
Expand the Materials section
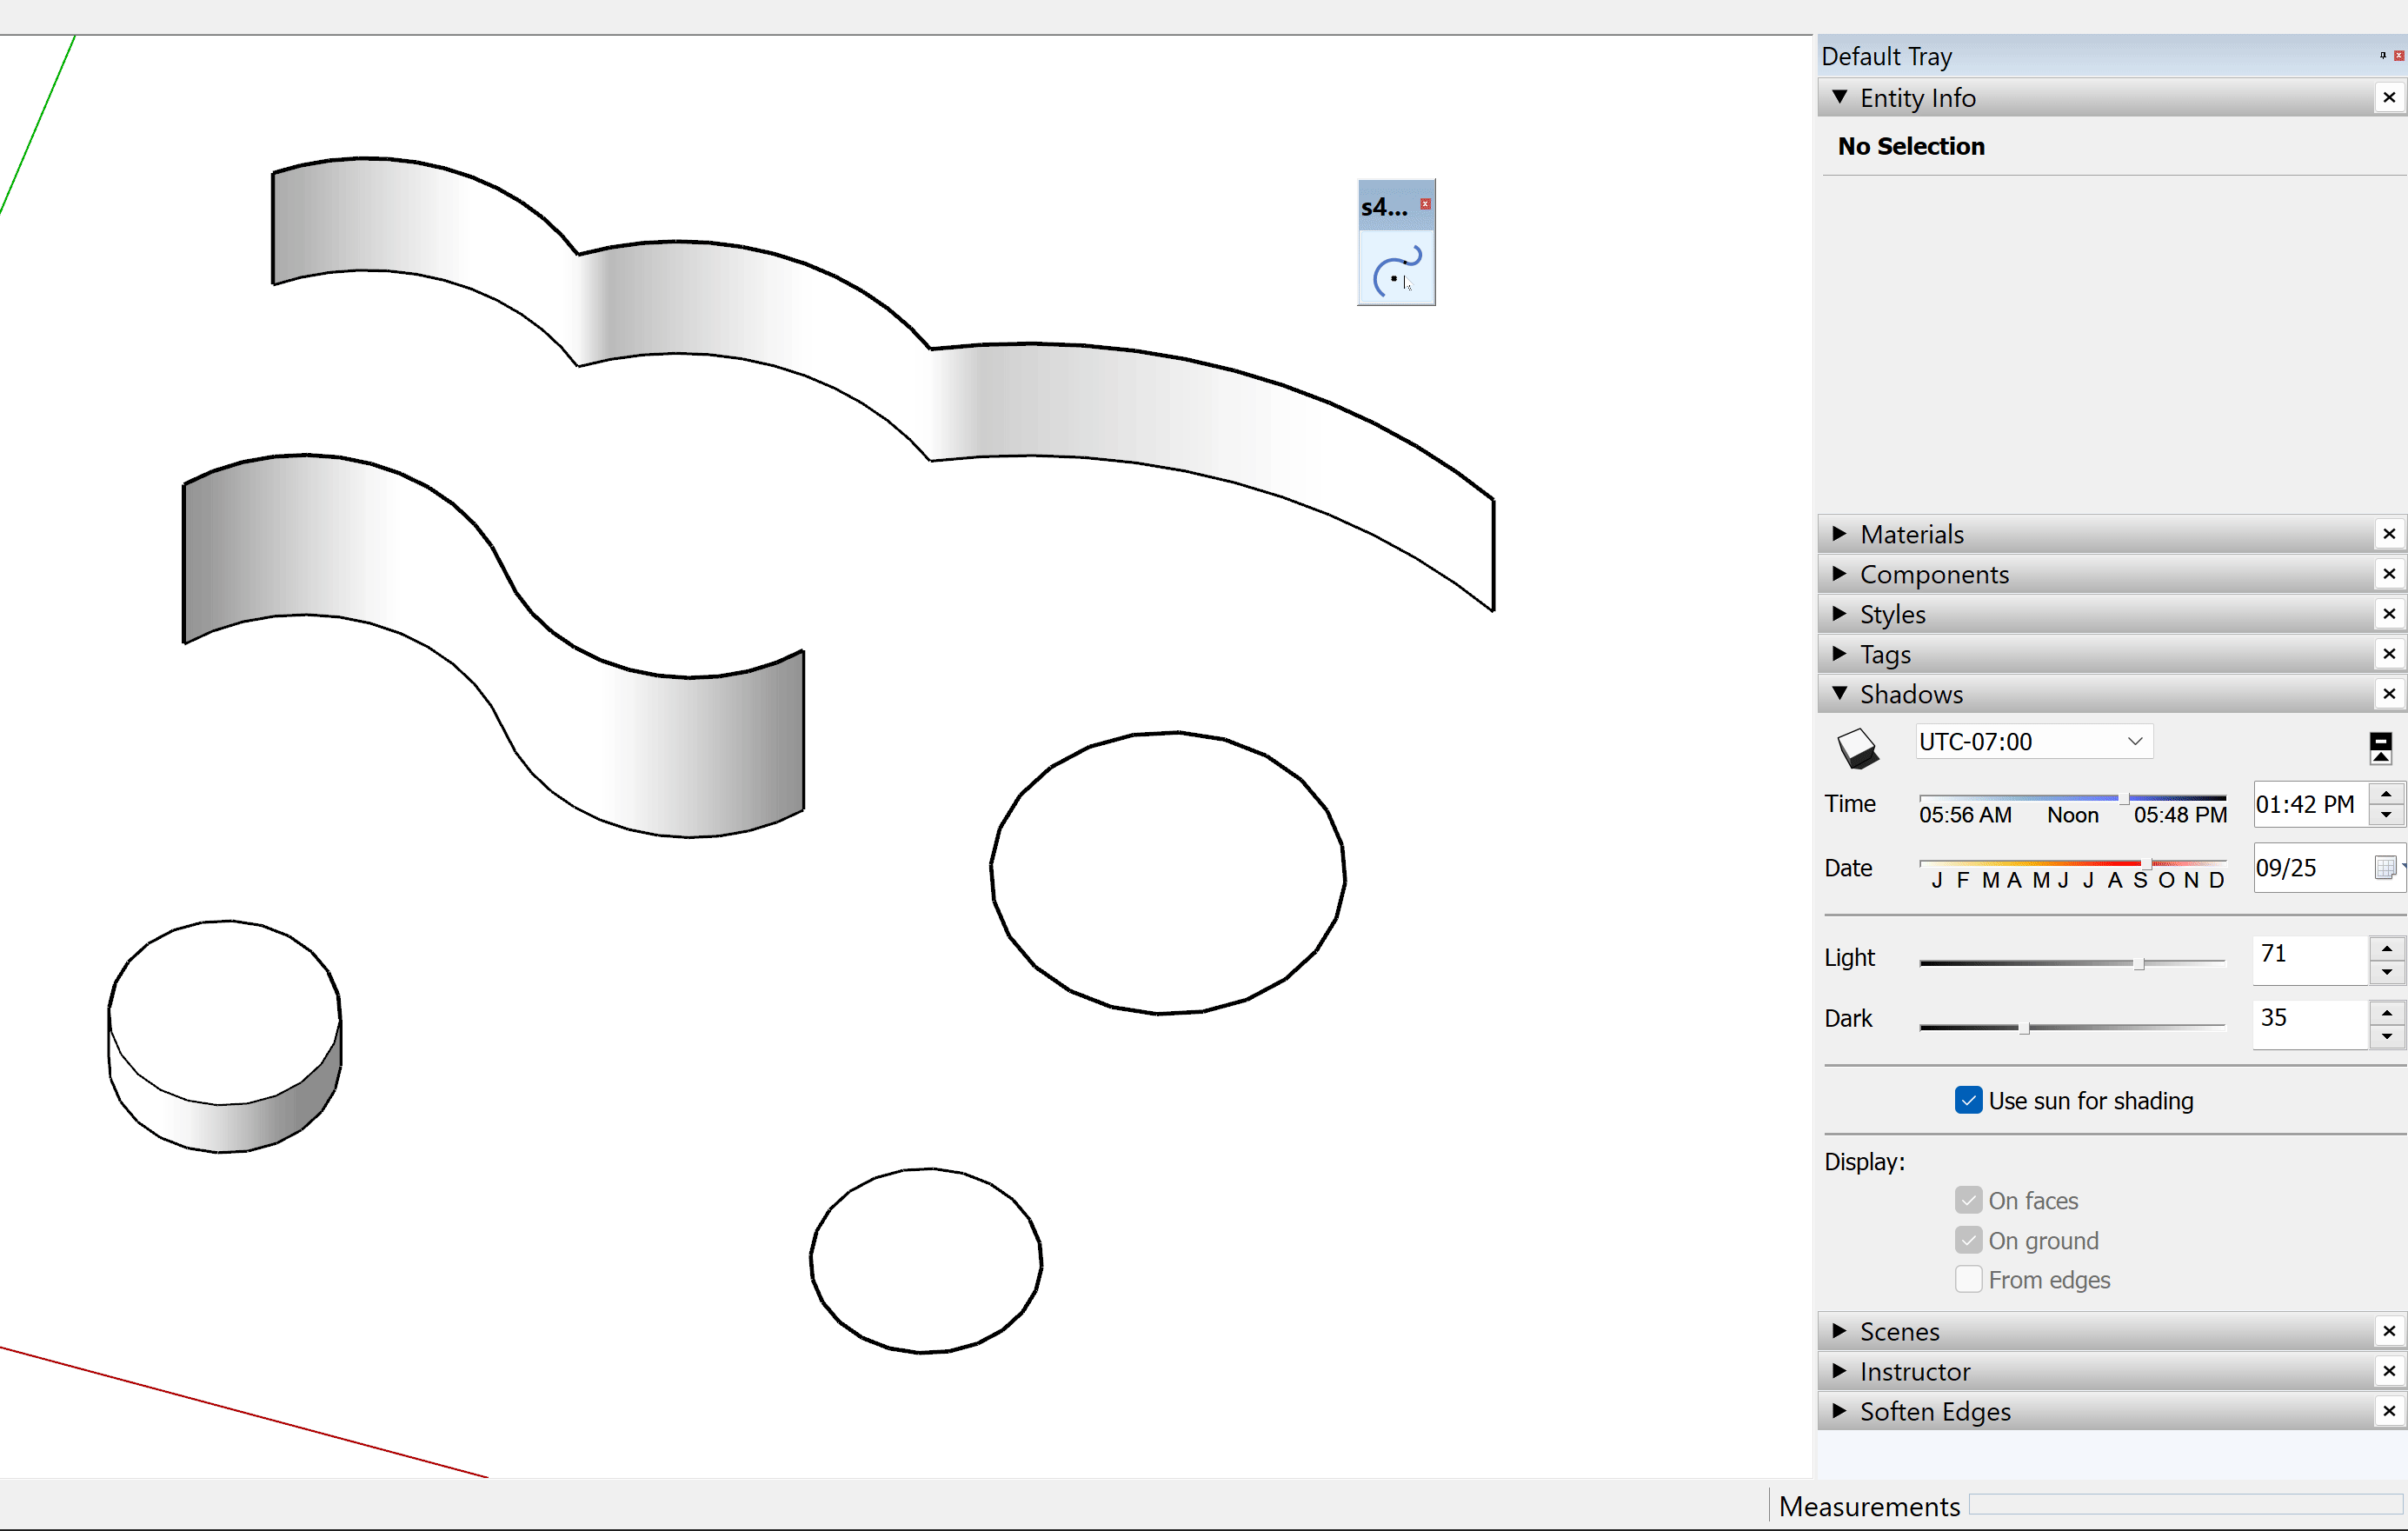[x=1912, y=536]
